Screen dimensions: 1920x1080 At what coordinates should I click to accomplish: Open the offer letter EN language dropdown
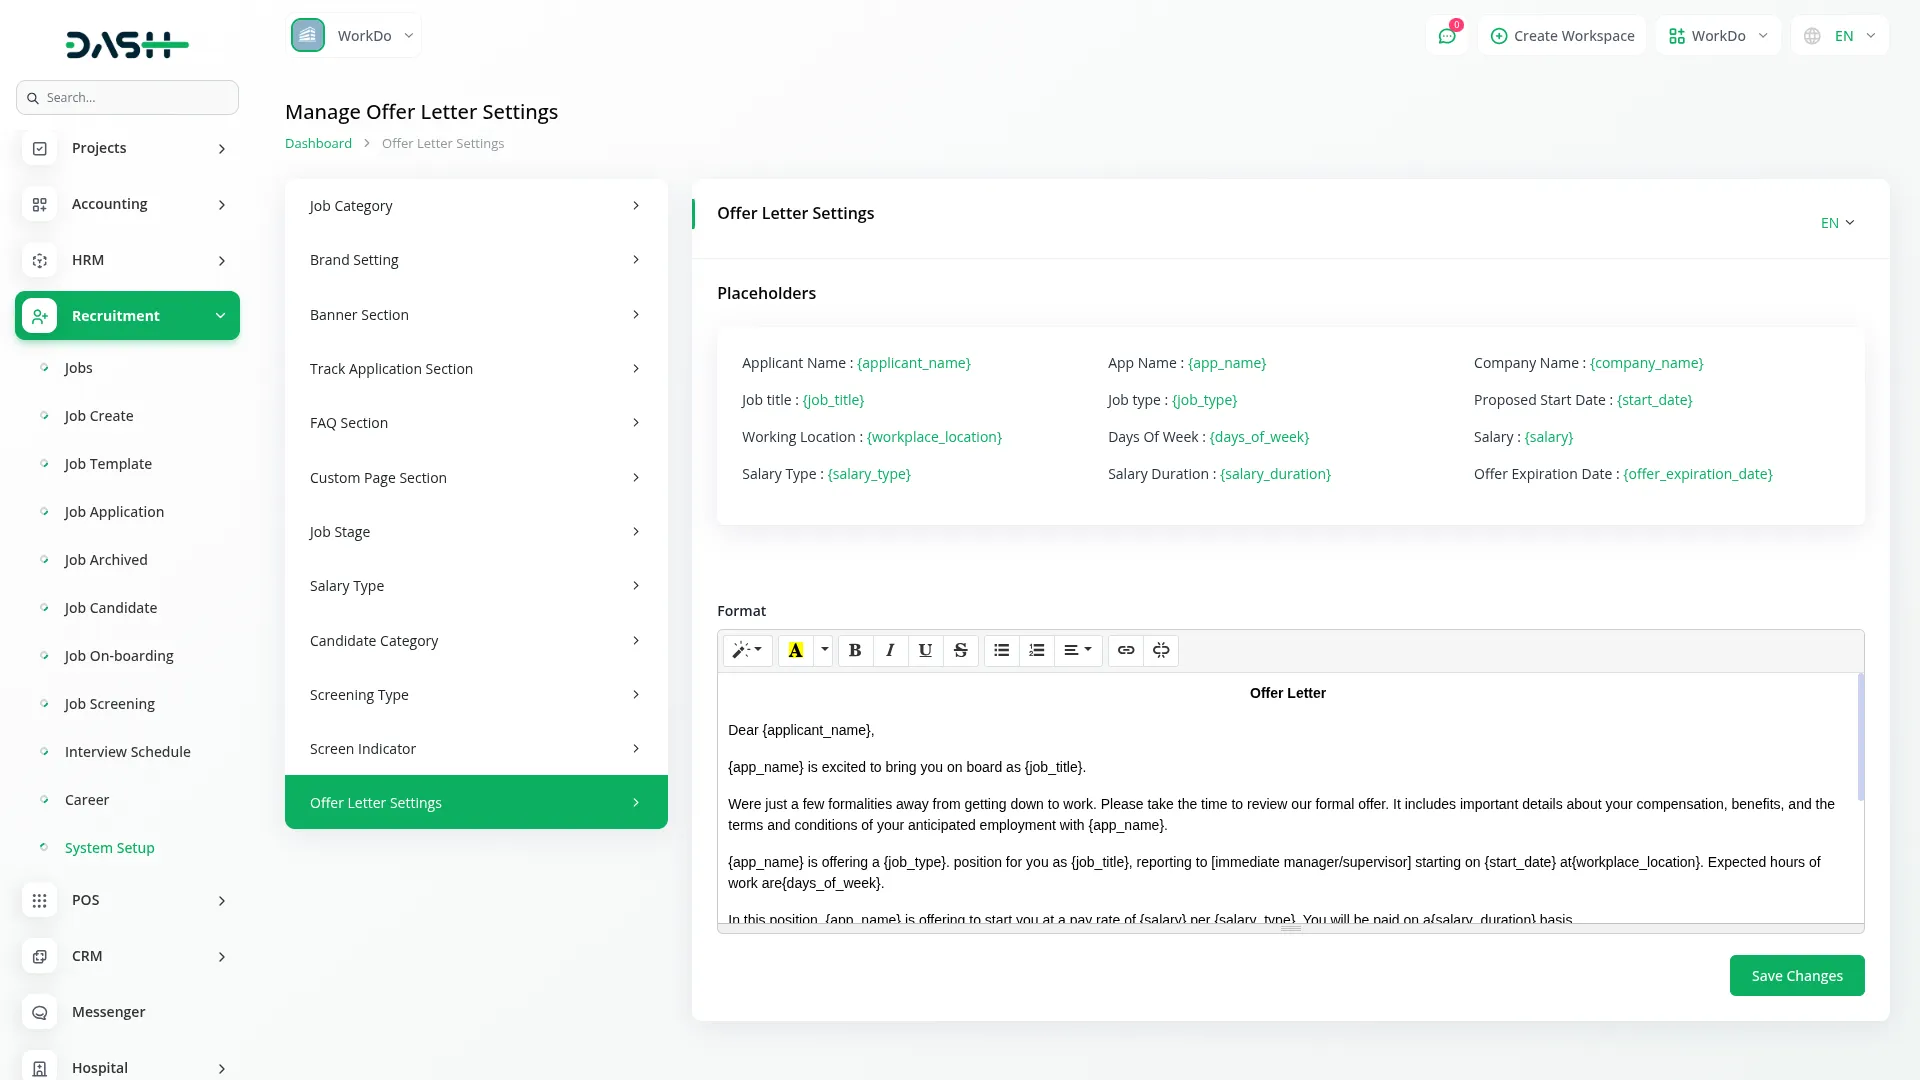1837,223
